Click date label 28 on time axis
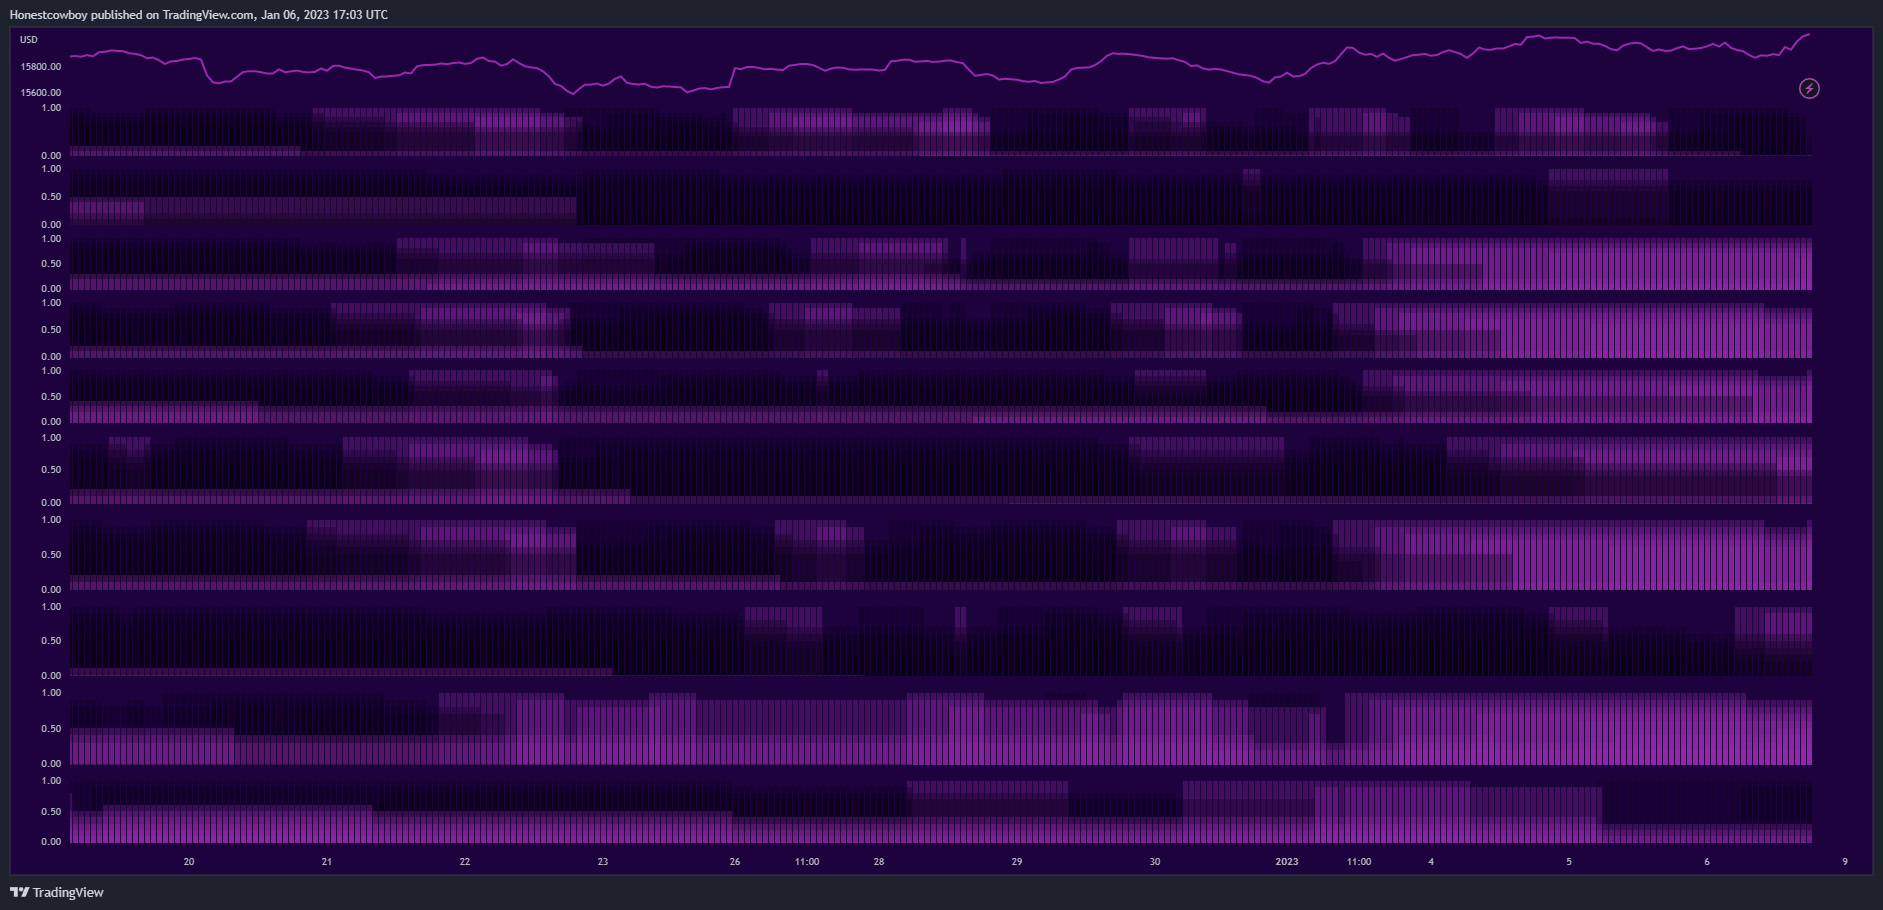The width and height of the screenshot is (1883, 910). click(x=879, y=861)
